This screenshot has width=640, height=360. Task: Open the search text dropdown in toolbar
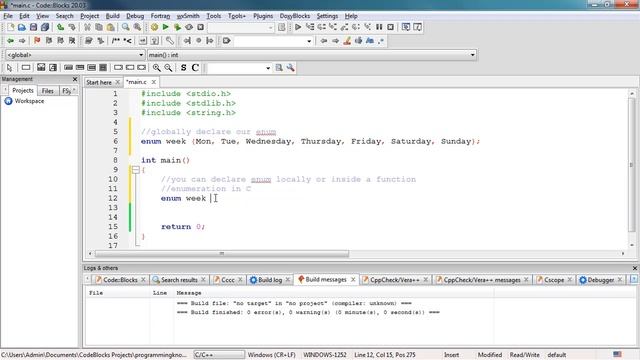point(273,41)
